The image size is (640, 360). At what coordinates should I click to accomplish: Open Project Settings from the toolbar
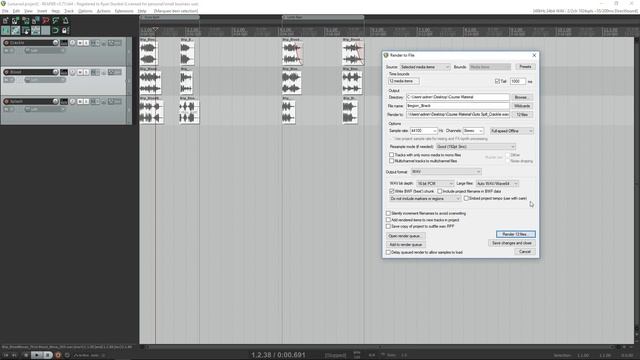coord(36,20)
